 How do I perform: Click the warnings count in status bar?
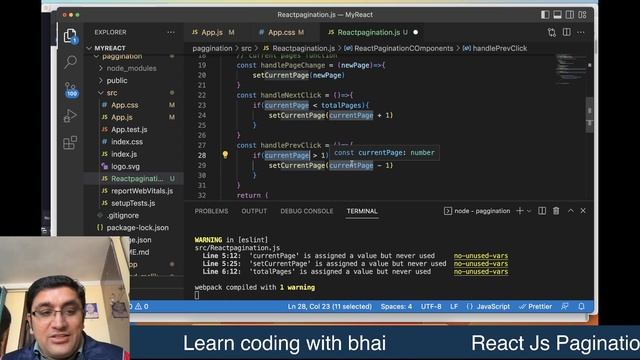[142, 306]
